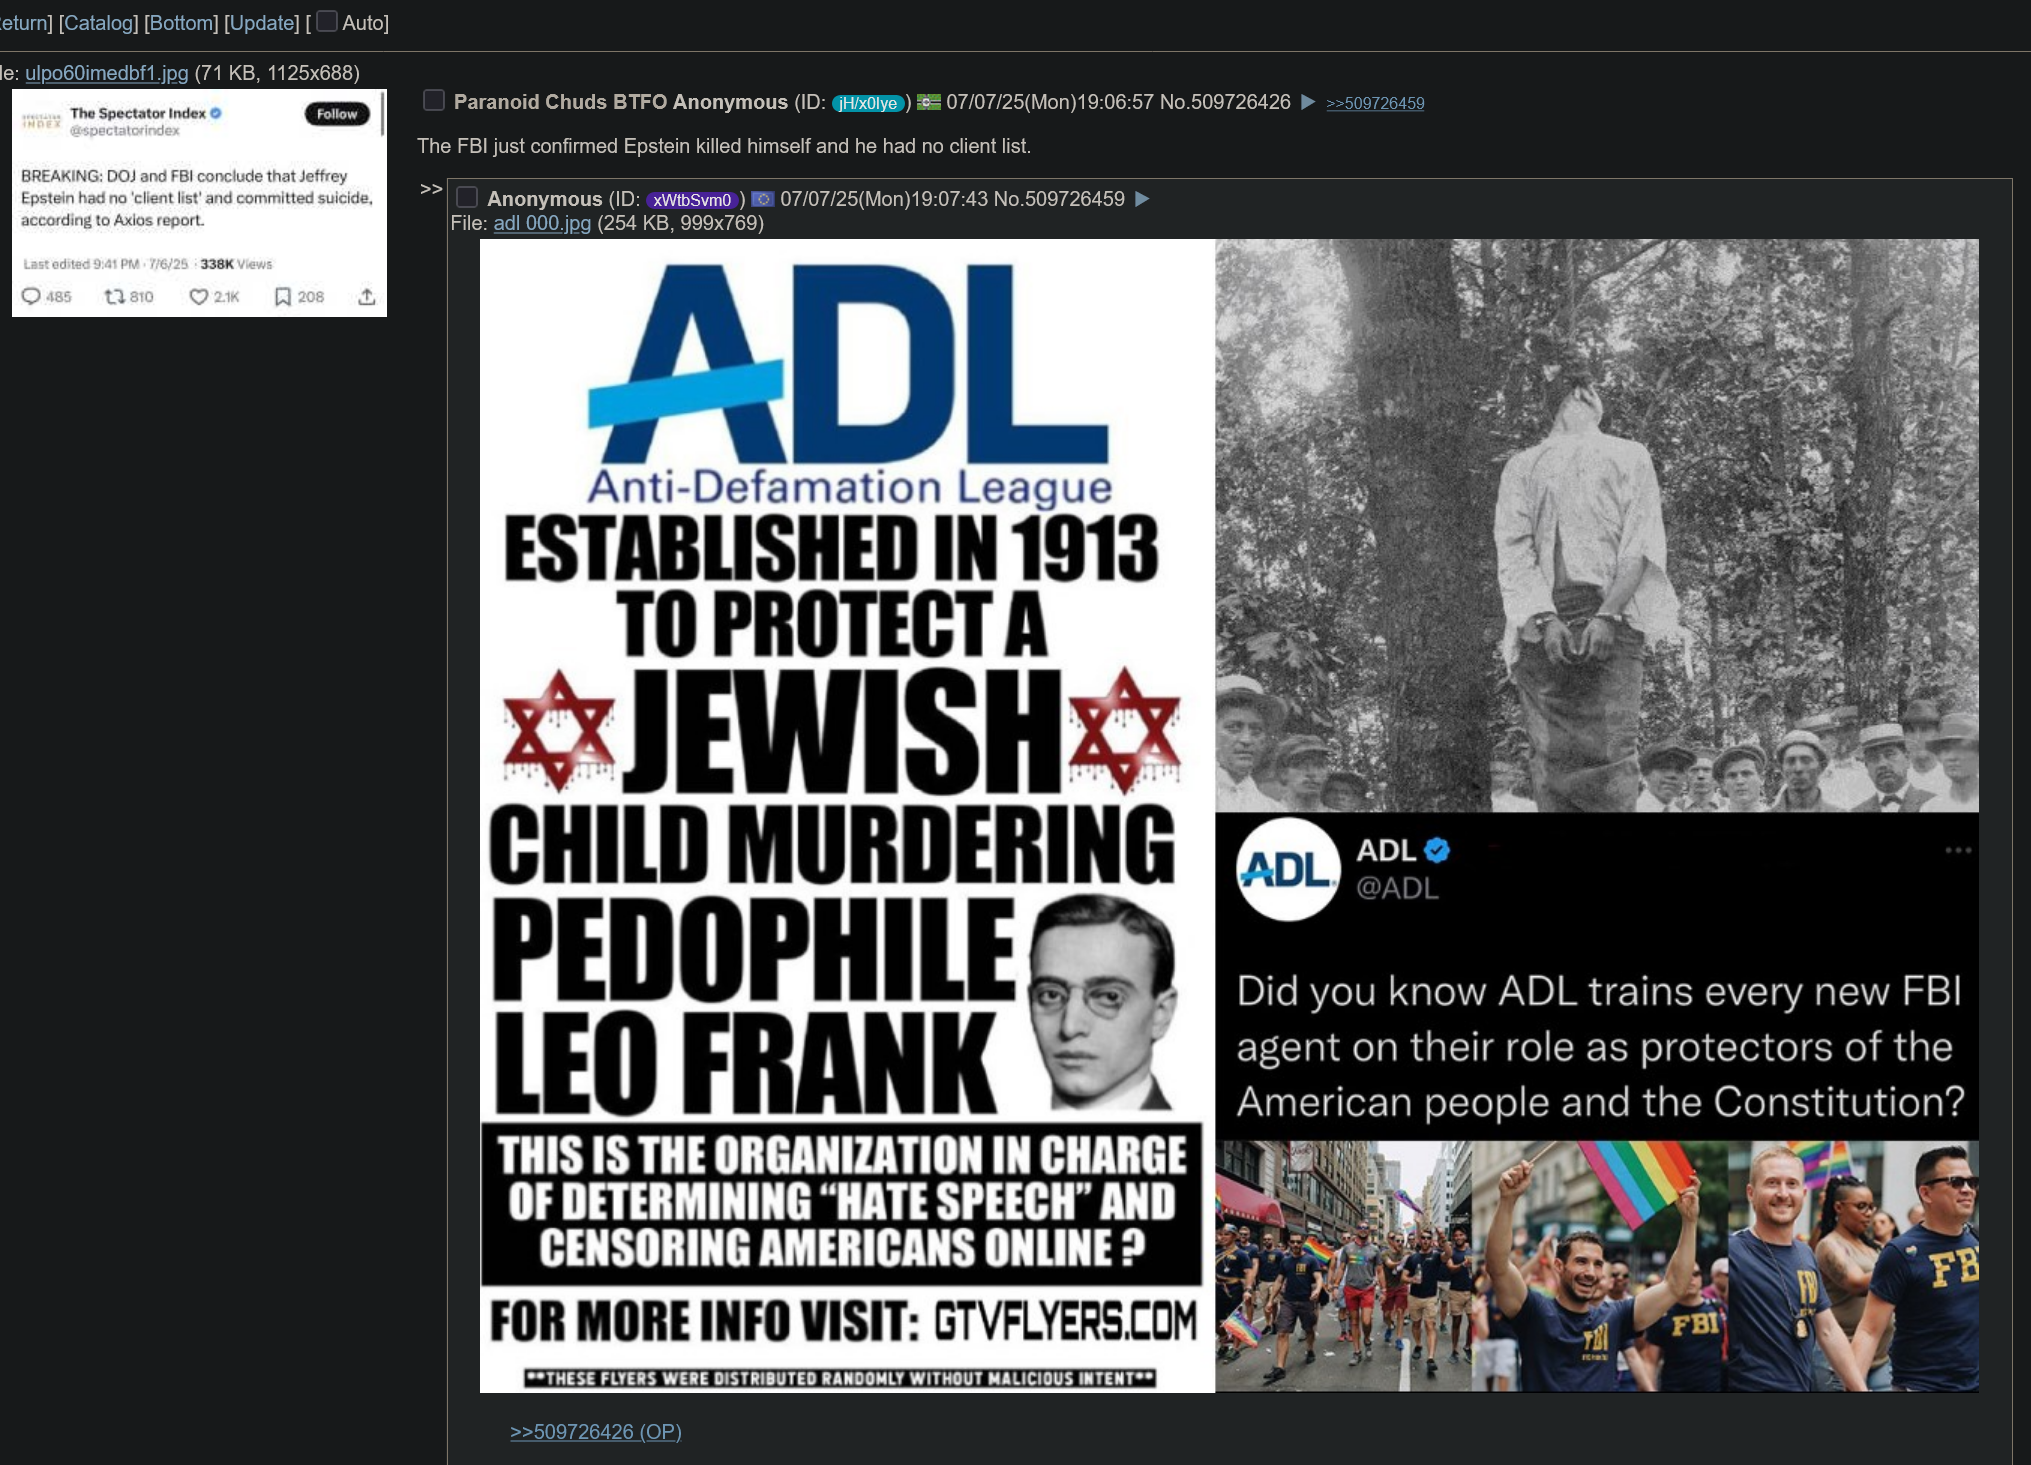Tick the checkbox on the Anonymous reply
Screen dimensions: 2031x1465
(x=467, y=197)
